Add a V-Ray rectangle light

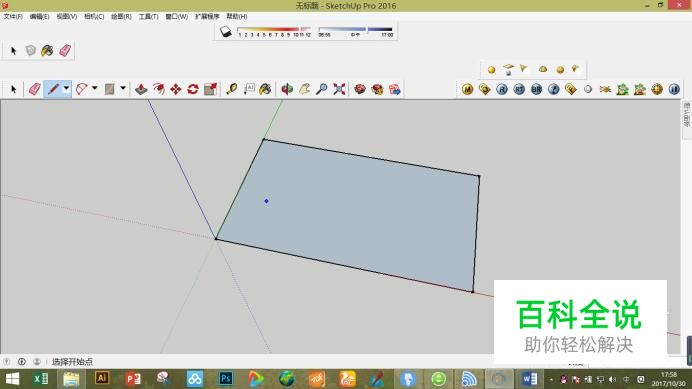(508, 69)
